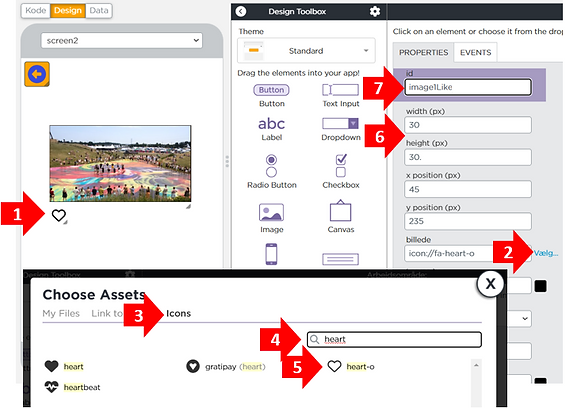Click the id field containing image1Like
566x408 pixels.
(x=468, y=87)
